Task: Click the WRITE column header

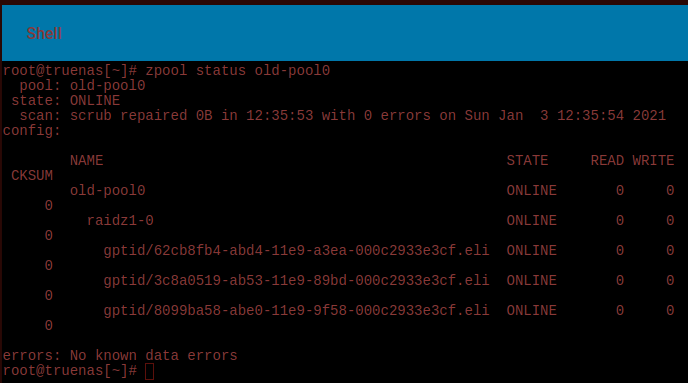Action: [x=653, y=161]
